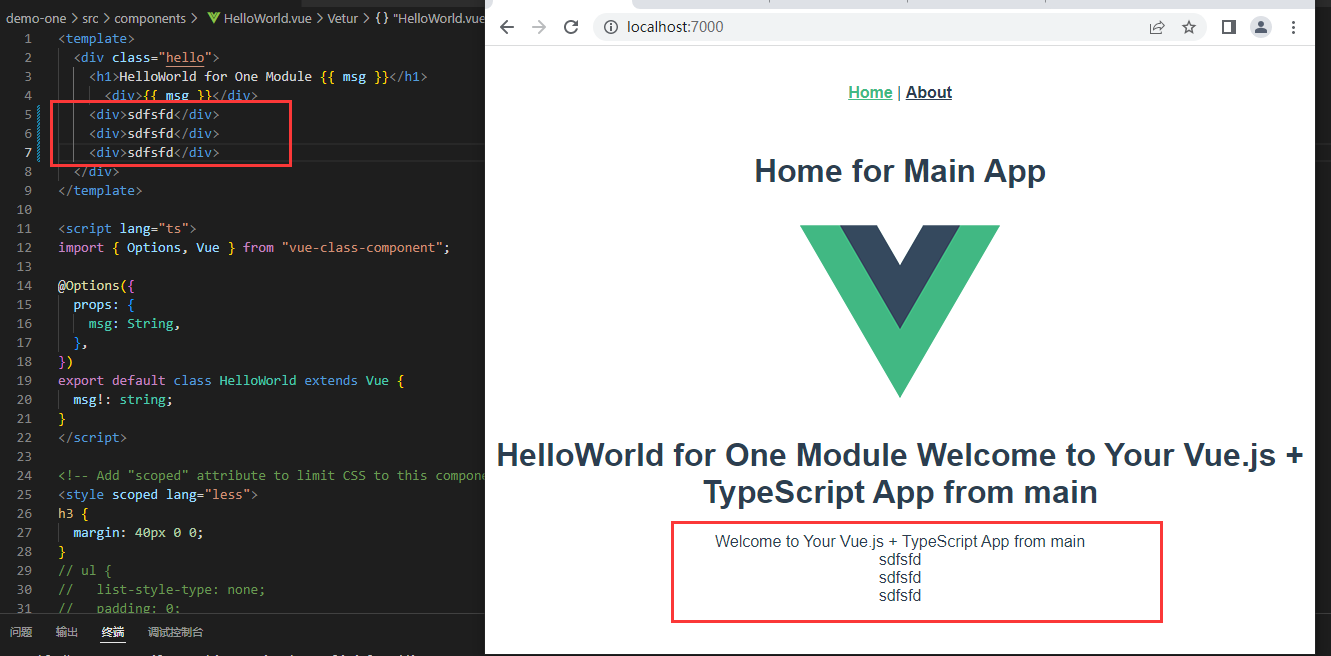The height and width of the screenshot is (656, 1331).
Task: Open components in the breadcrumb path
Action: [150, 18]
